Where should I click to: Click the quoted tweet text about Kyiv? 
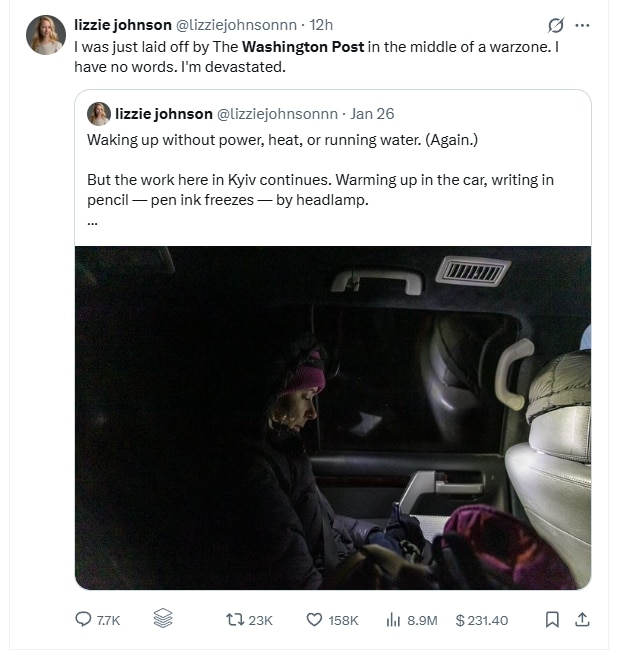(x=320, y=188)
